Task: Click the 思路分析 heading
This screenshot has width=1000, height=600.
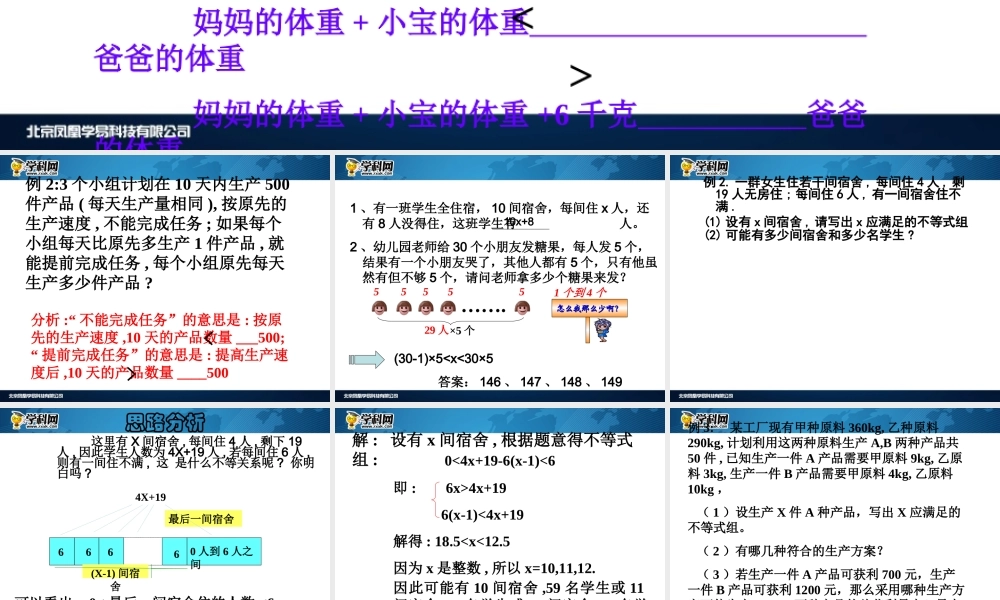Action: point(165,421)
